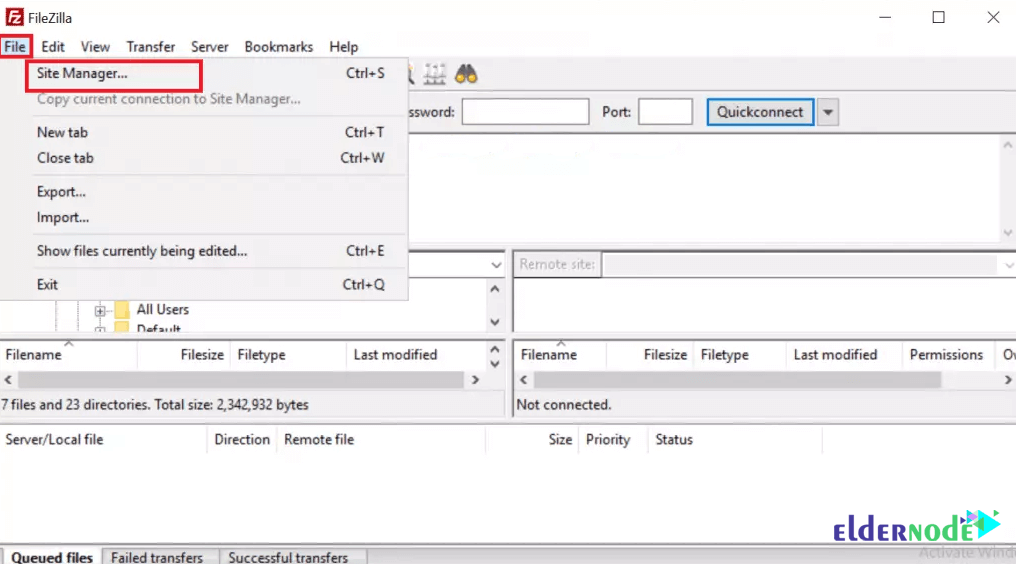Click local list horizontal scrollbar right arrow
Viewport: 1016px width, 564px height.
coord(475,380)
